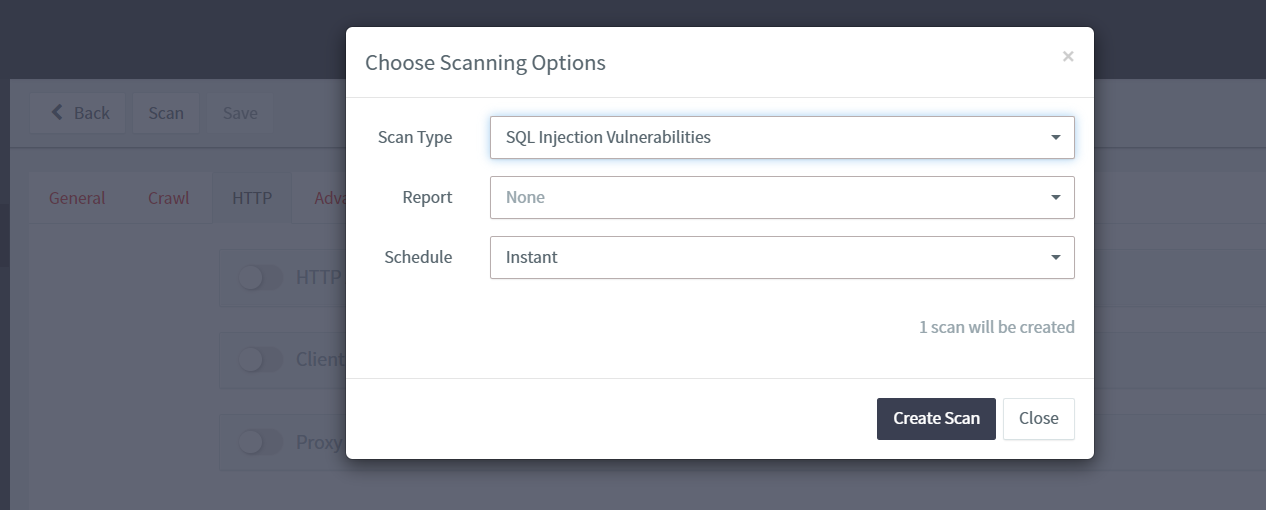This screenshot has width=1266, height=510.
Task: Open the partially hidden Advanced tab
Action: tap(329, 198)
